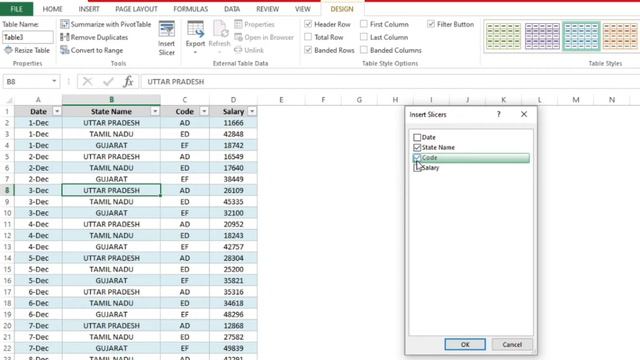Image resolution: width=640 pixels, height=360 pixels.
Task: Apply the purple table style swatch
Action: [542, 36]
